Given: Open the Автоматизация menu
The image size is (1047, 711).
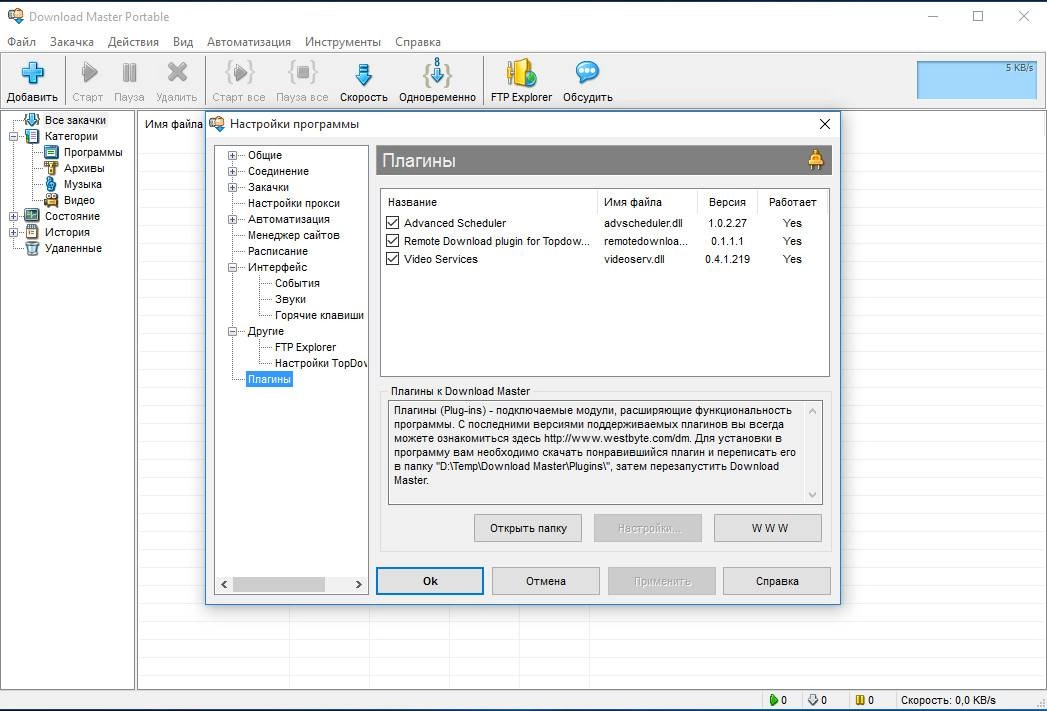Looking at the screenshot, I should [248, 42].
